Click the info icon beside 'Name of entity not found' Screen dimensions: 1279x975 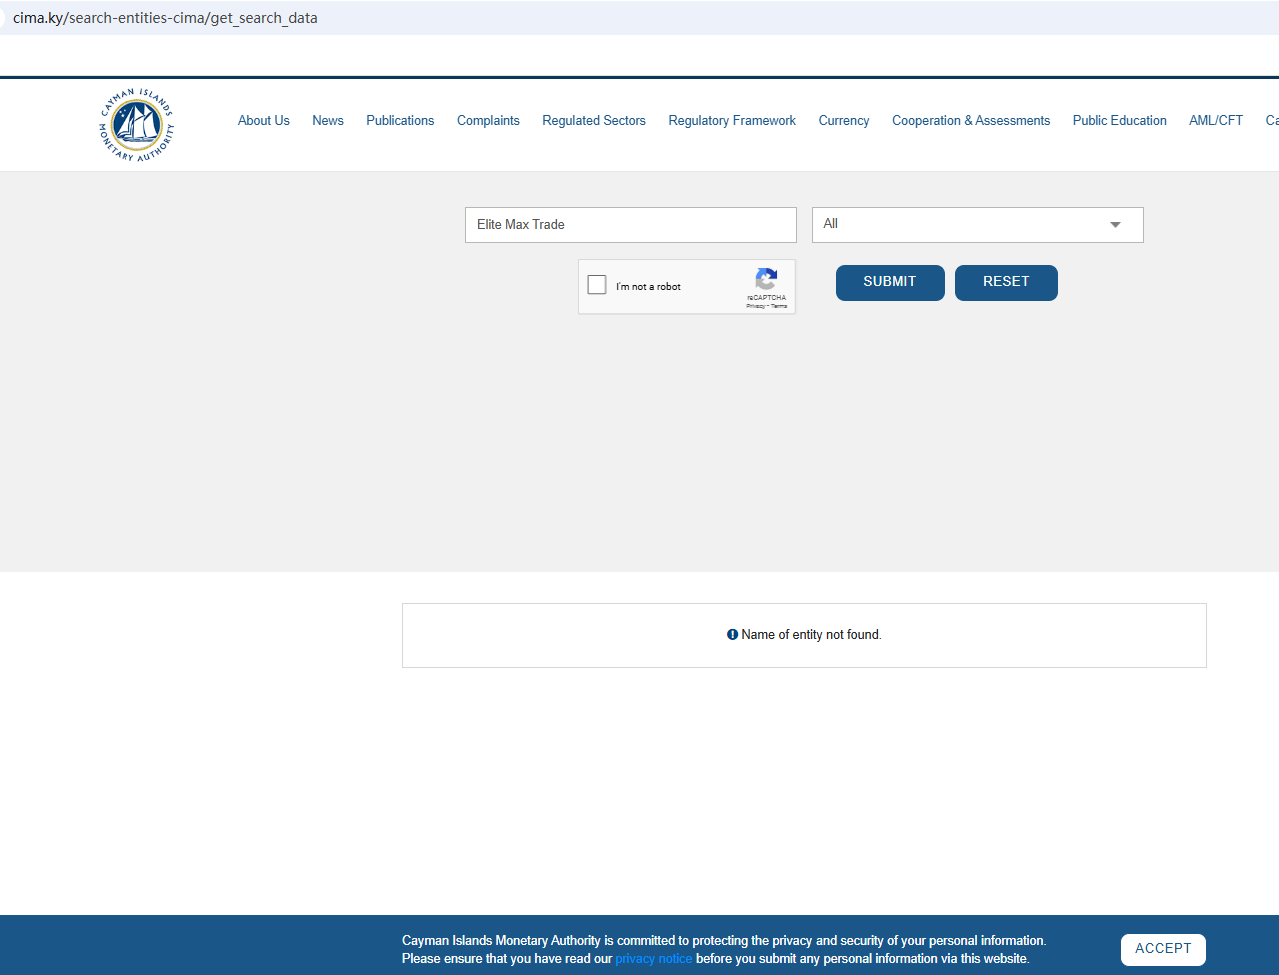(732, 635)
